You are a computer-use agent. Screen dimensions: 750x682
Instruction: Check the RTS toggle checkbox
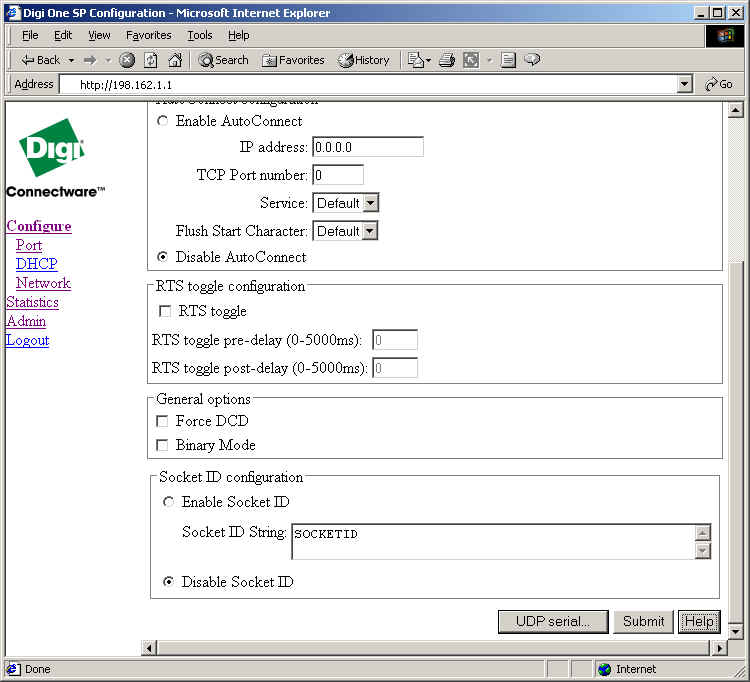(165, 312)
